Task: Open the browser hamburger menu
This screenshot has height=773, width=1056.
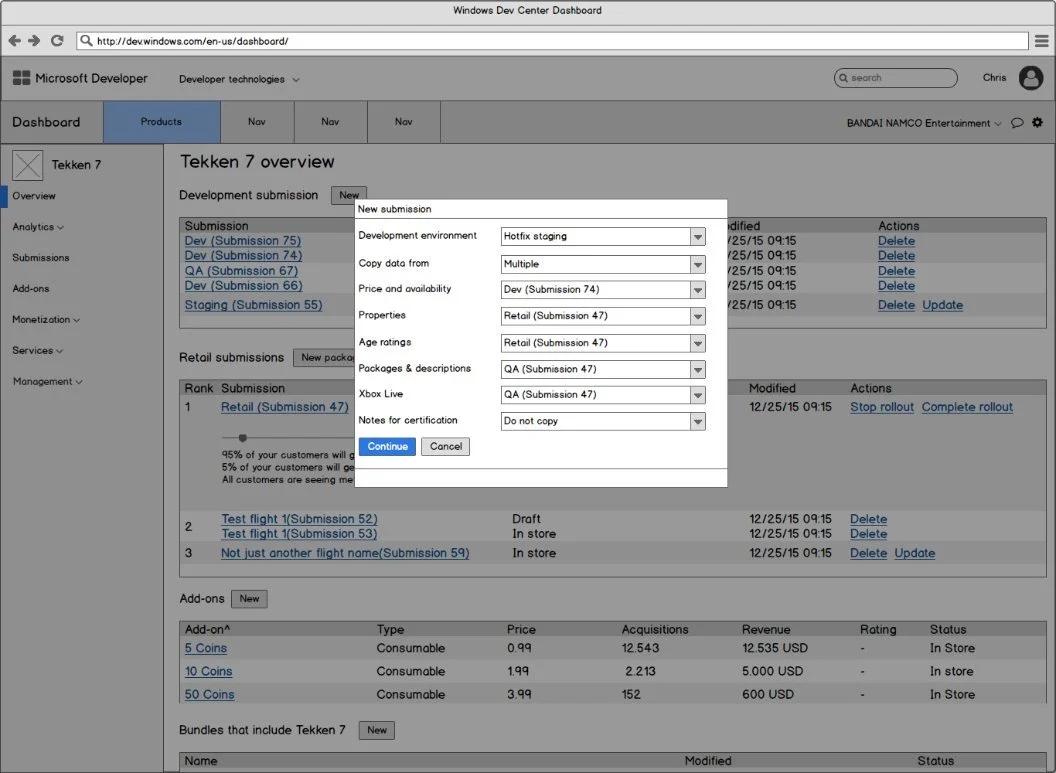Action: 1041,41
